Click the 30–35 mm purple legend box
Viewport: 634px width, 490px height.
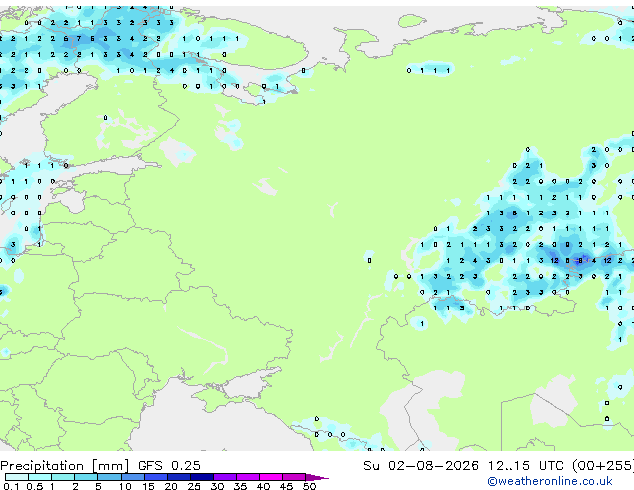coord(224,477)
